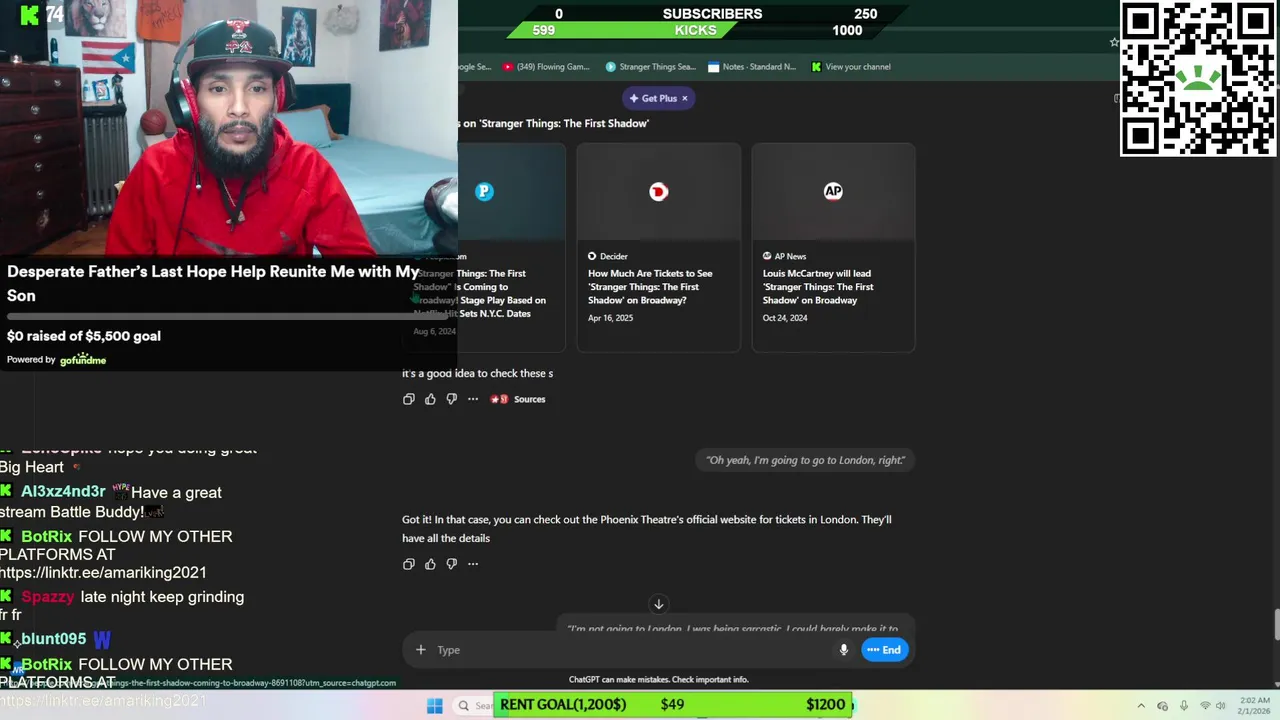Image resolution: width=1280 pixels, height=720 pixels.
Task: Open the Stranger Things Sea... bookmark
Action: pyautogui.click(x=650, y=67)
